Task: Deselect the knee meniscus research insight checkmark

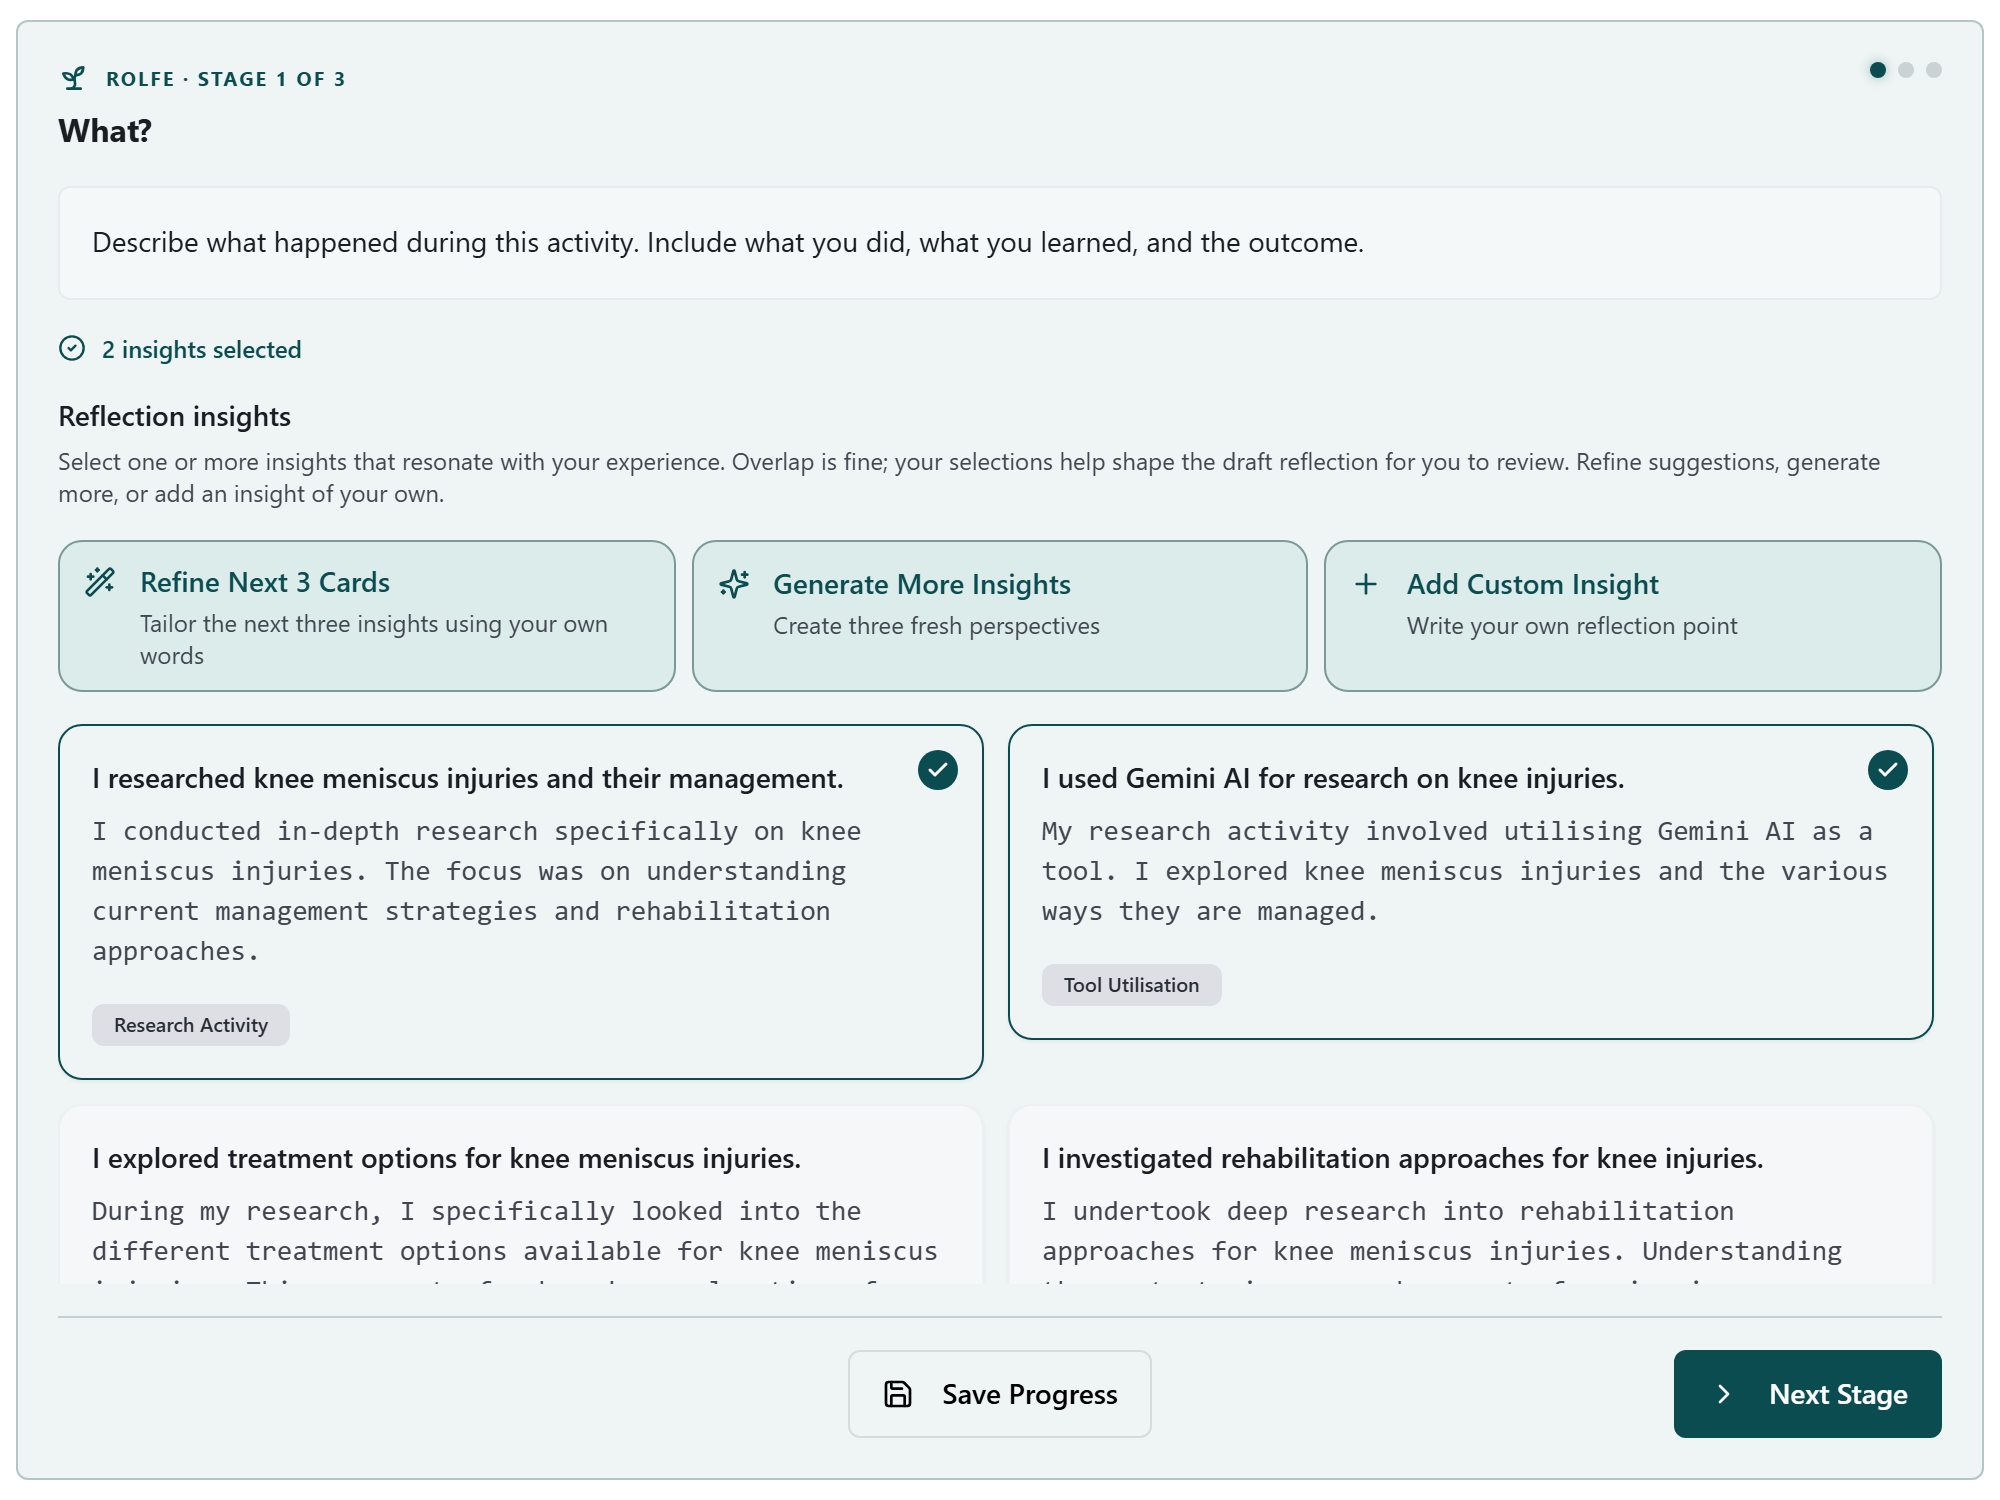Action: [938, 770]
